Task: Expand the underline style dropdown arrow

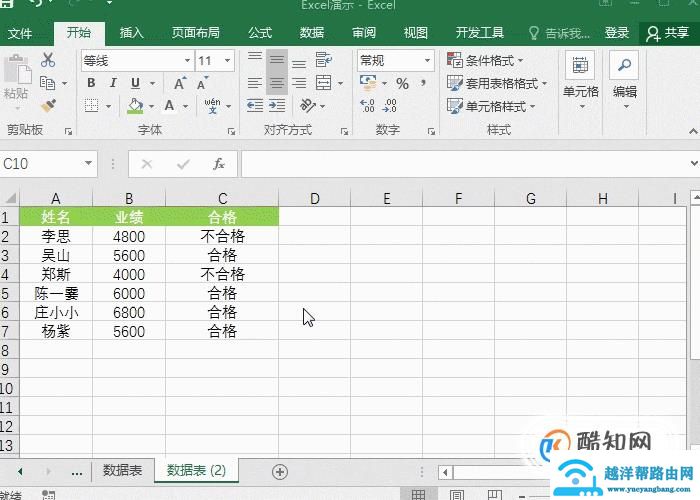Action: click(153, 83)
